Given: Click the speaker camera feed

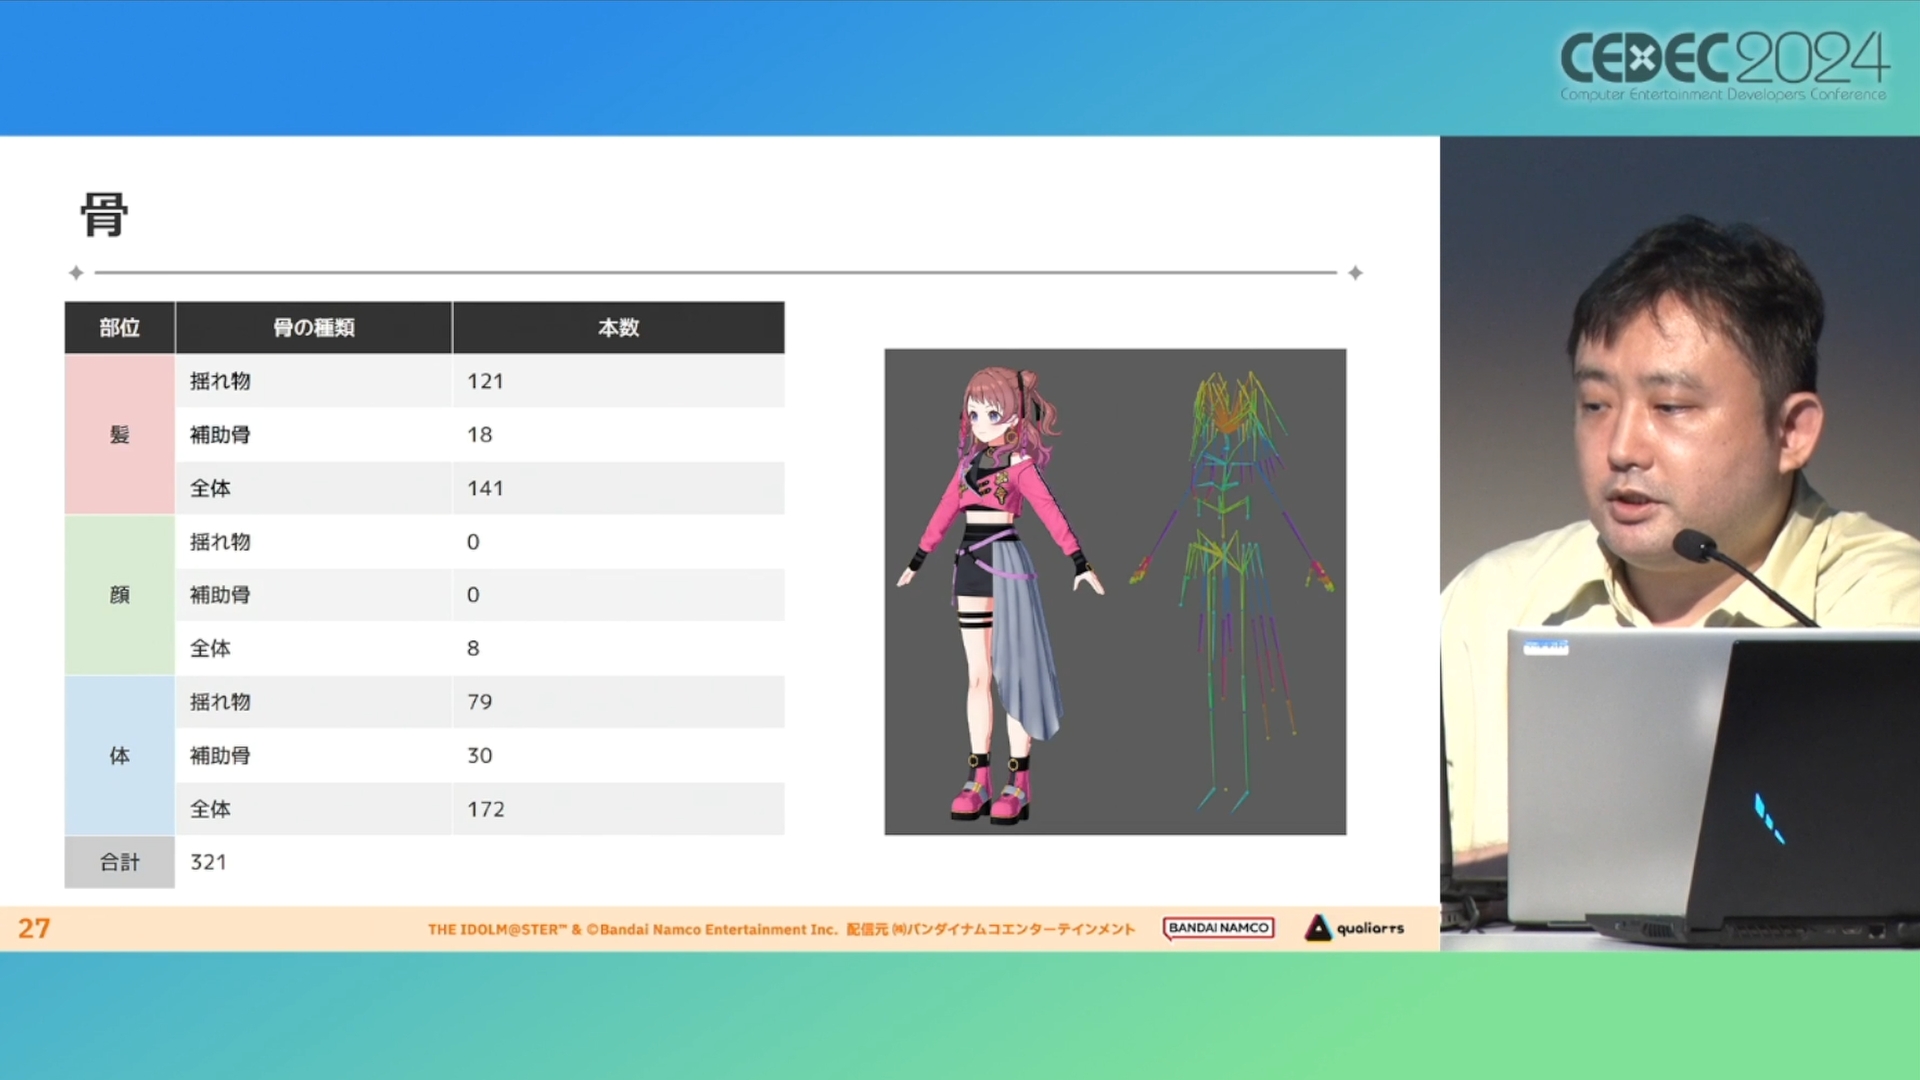Looking at the screenshot, I should 1680,543.
